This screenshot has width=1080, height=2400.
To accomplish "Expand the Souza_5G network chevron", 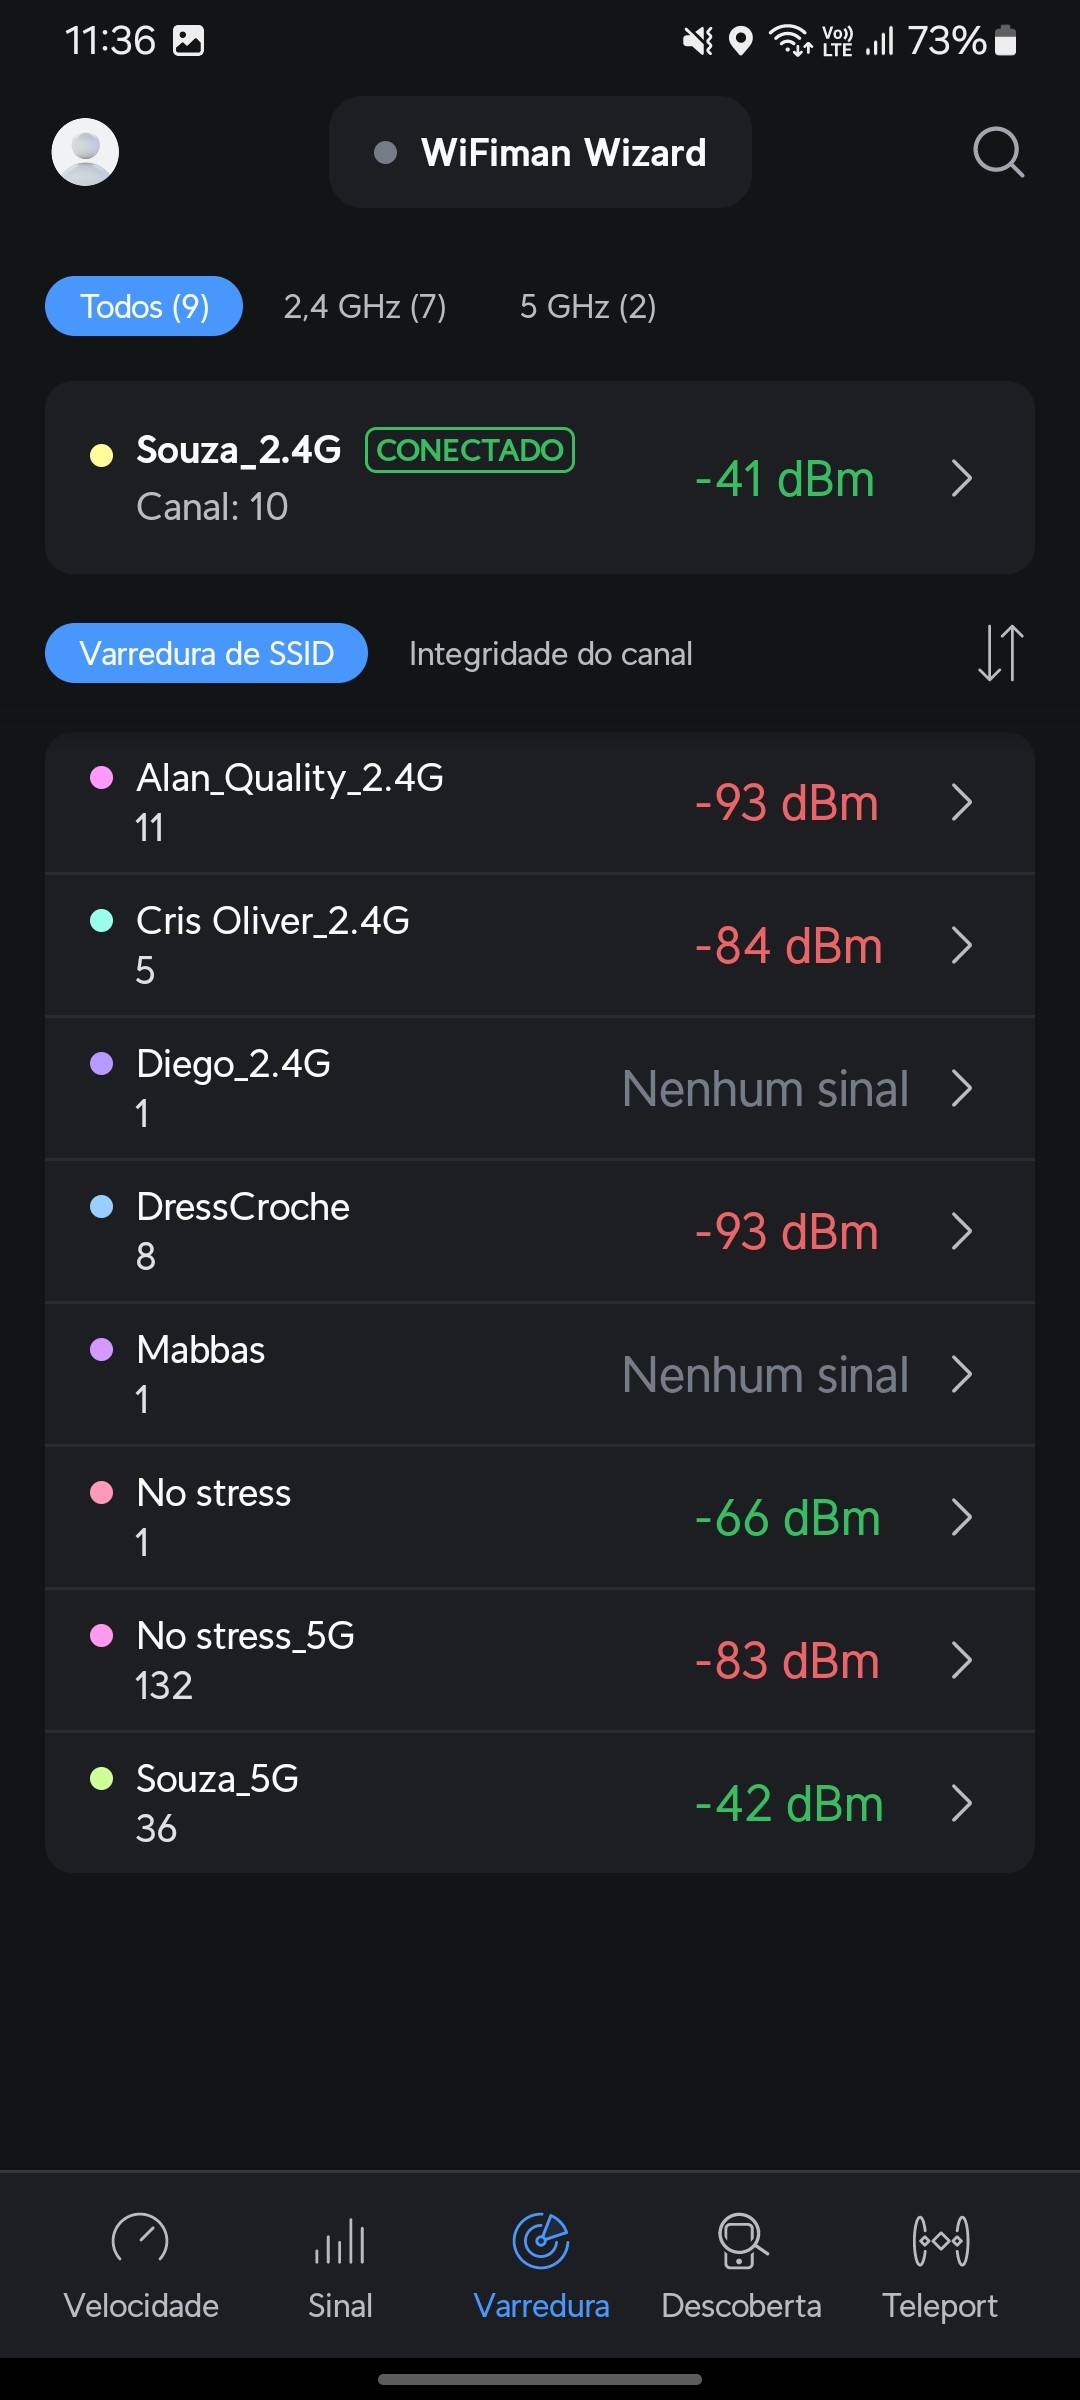I will click(x=962, y=1803).
